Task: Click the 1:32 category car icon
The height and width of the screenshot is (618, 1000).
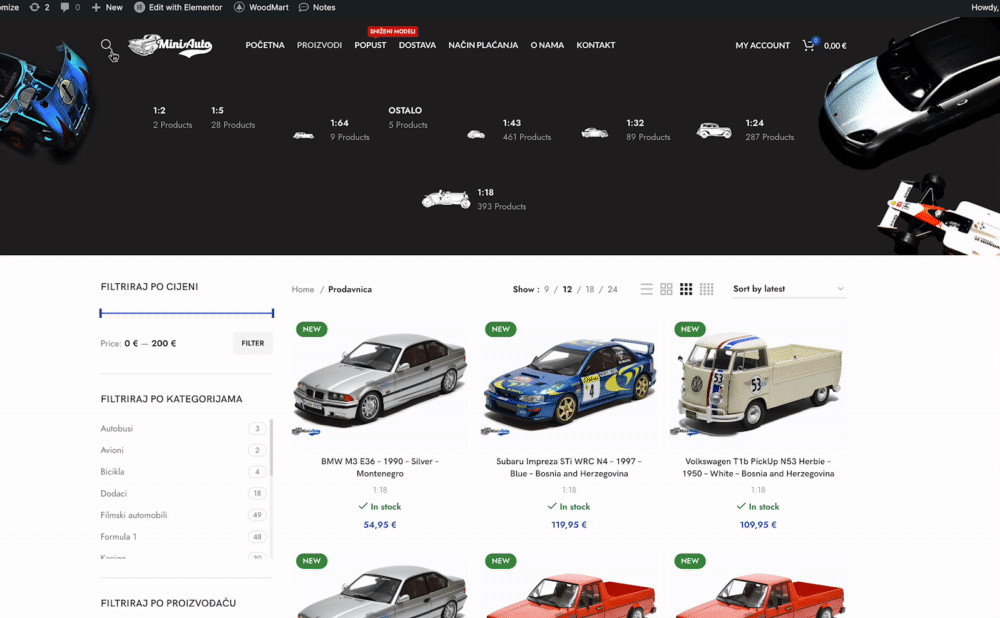Action: pos(594,132)
